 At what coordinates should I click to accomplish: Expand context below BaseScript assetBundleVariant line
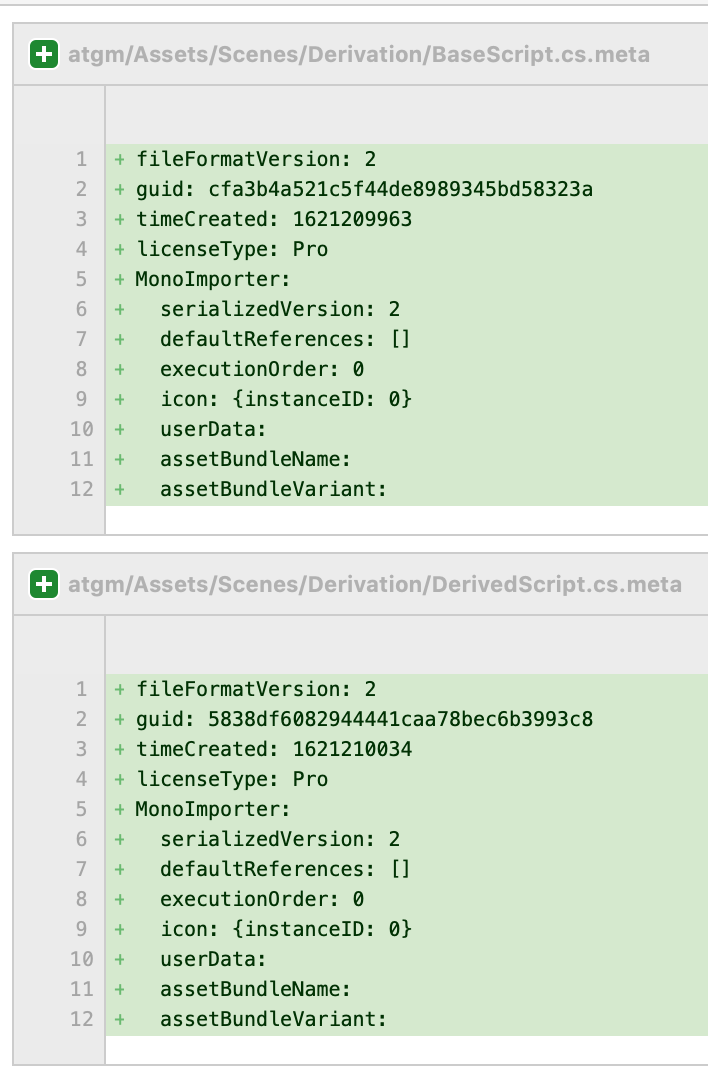(407, 520)
